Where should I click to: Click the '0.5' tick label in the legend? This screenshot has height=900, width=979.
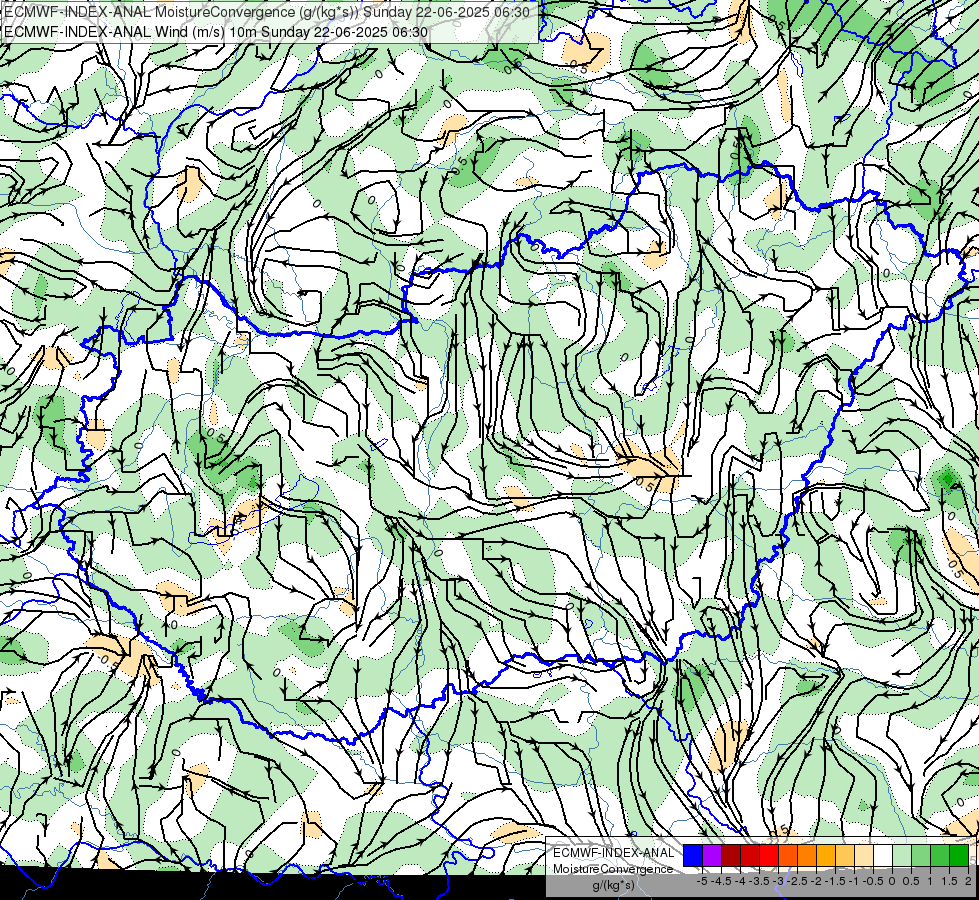(x=911, y=881)
